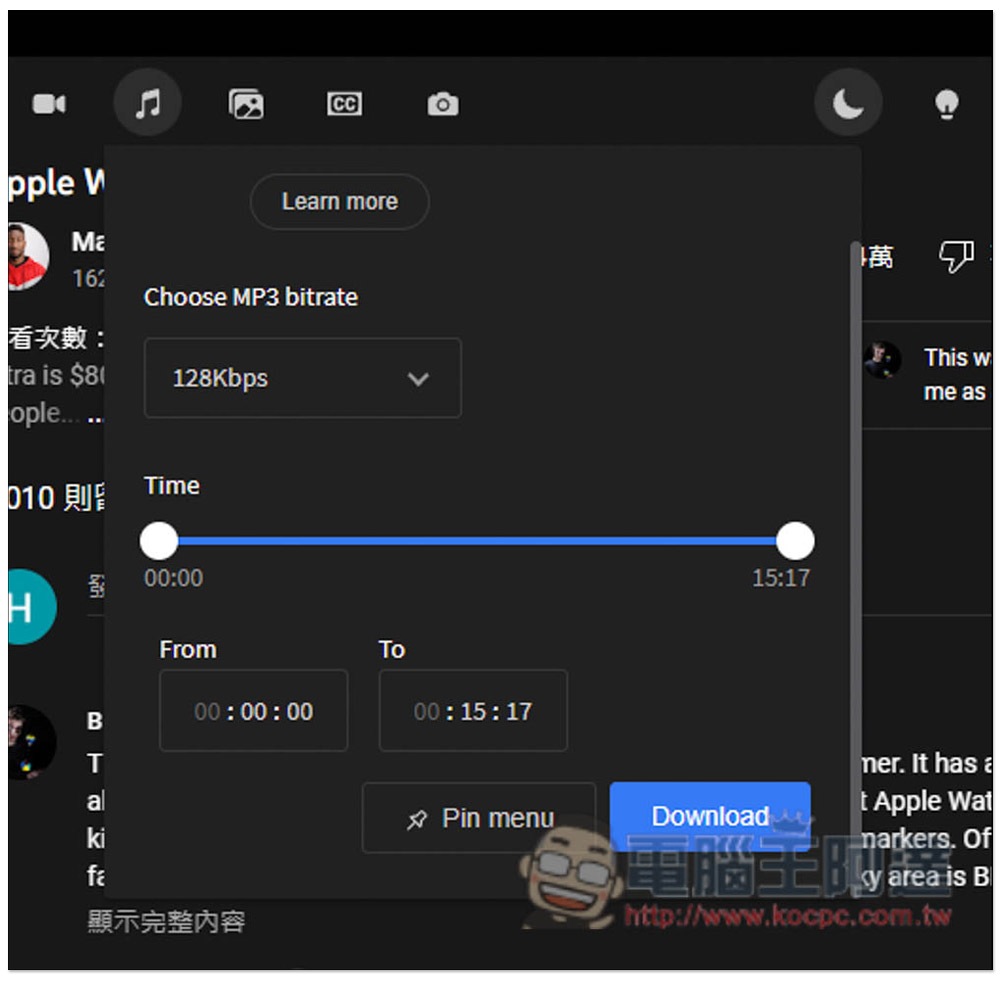Click the To time input field

(473, 711)
